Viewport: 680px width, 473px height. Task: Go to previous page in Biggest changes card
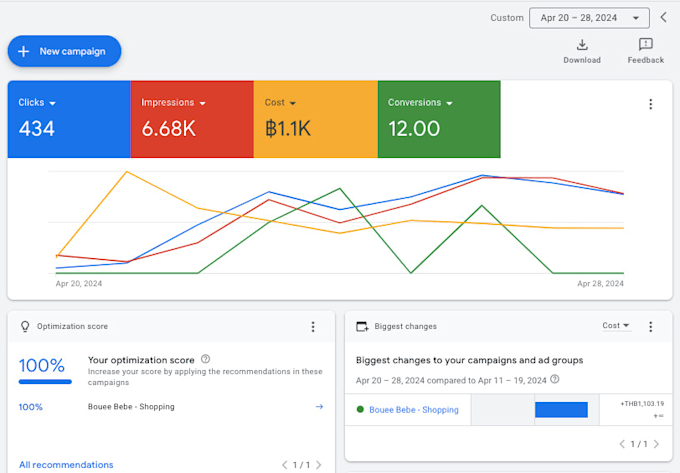[x=622, y=444]
